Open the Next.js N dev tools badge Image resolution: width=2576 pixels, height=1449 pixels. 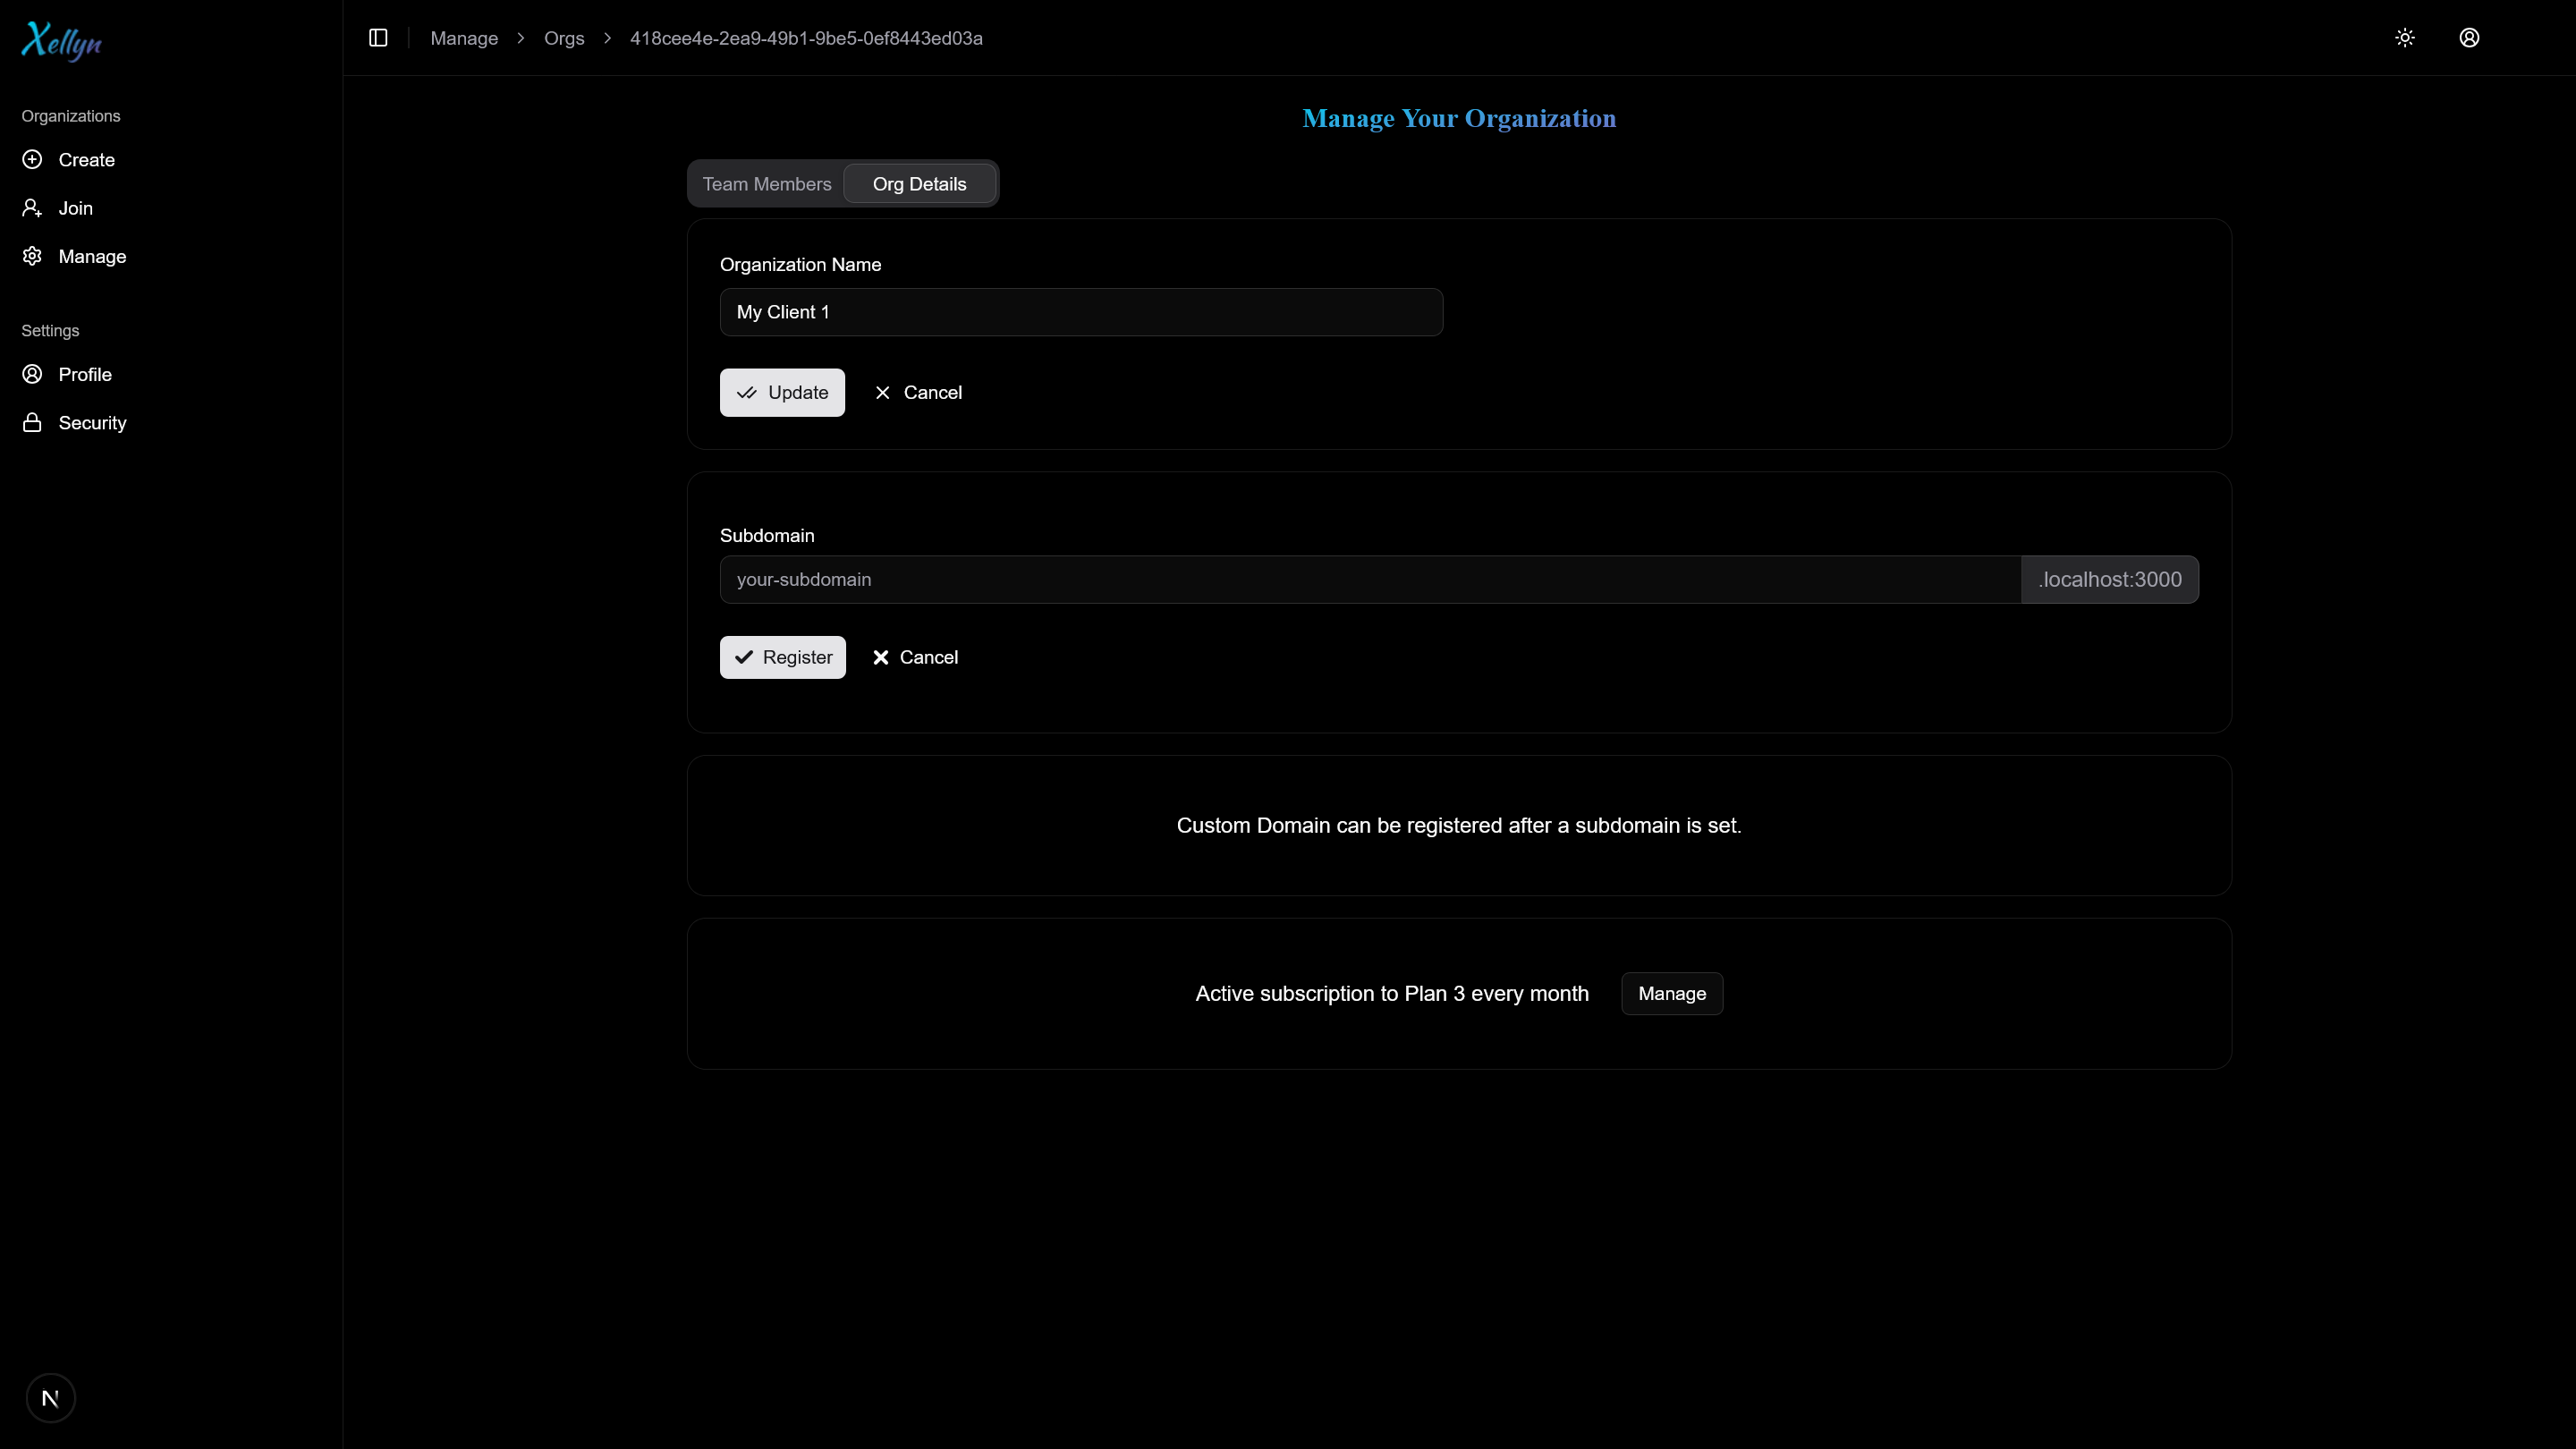(x=50, y=1397)
